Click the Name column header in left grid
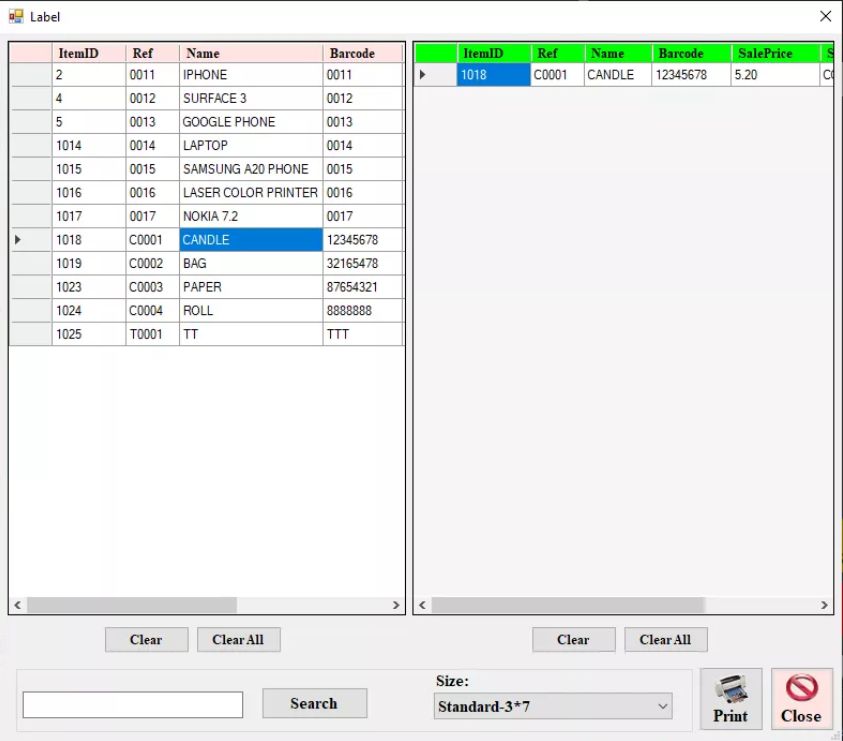 click(x=250, y=53)
